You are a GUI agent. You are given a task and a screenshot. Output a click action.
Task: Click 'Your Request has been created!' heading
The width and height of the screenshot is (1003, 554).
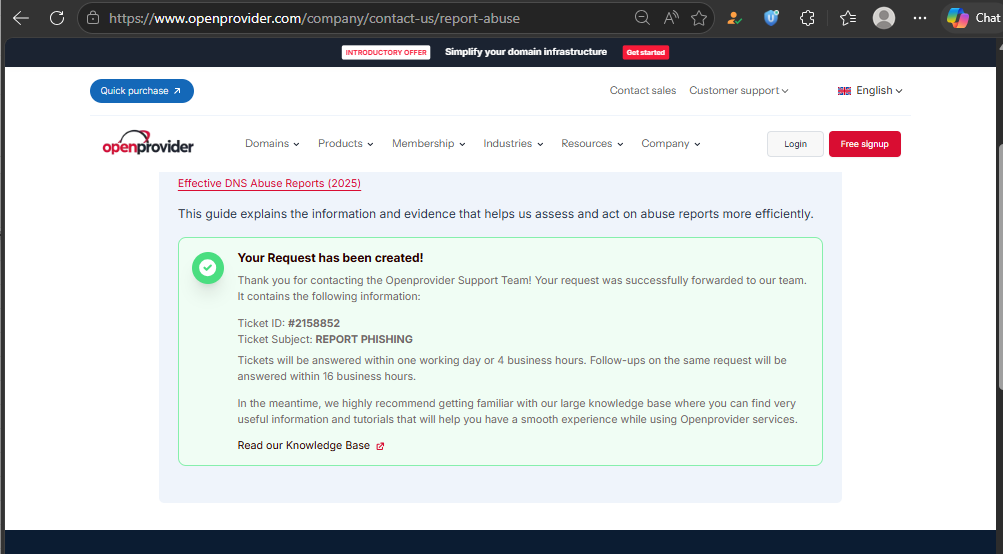[330, 258]
